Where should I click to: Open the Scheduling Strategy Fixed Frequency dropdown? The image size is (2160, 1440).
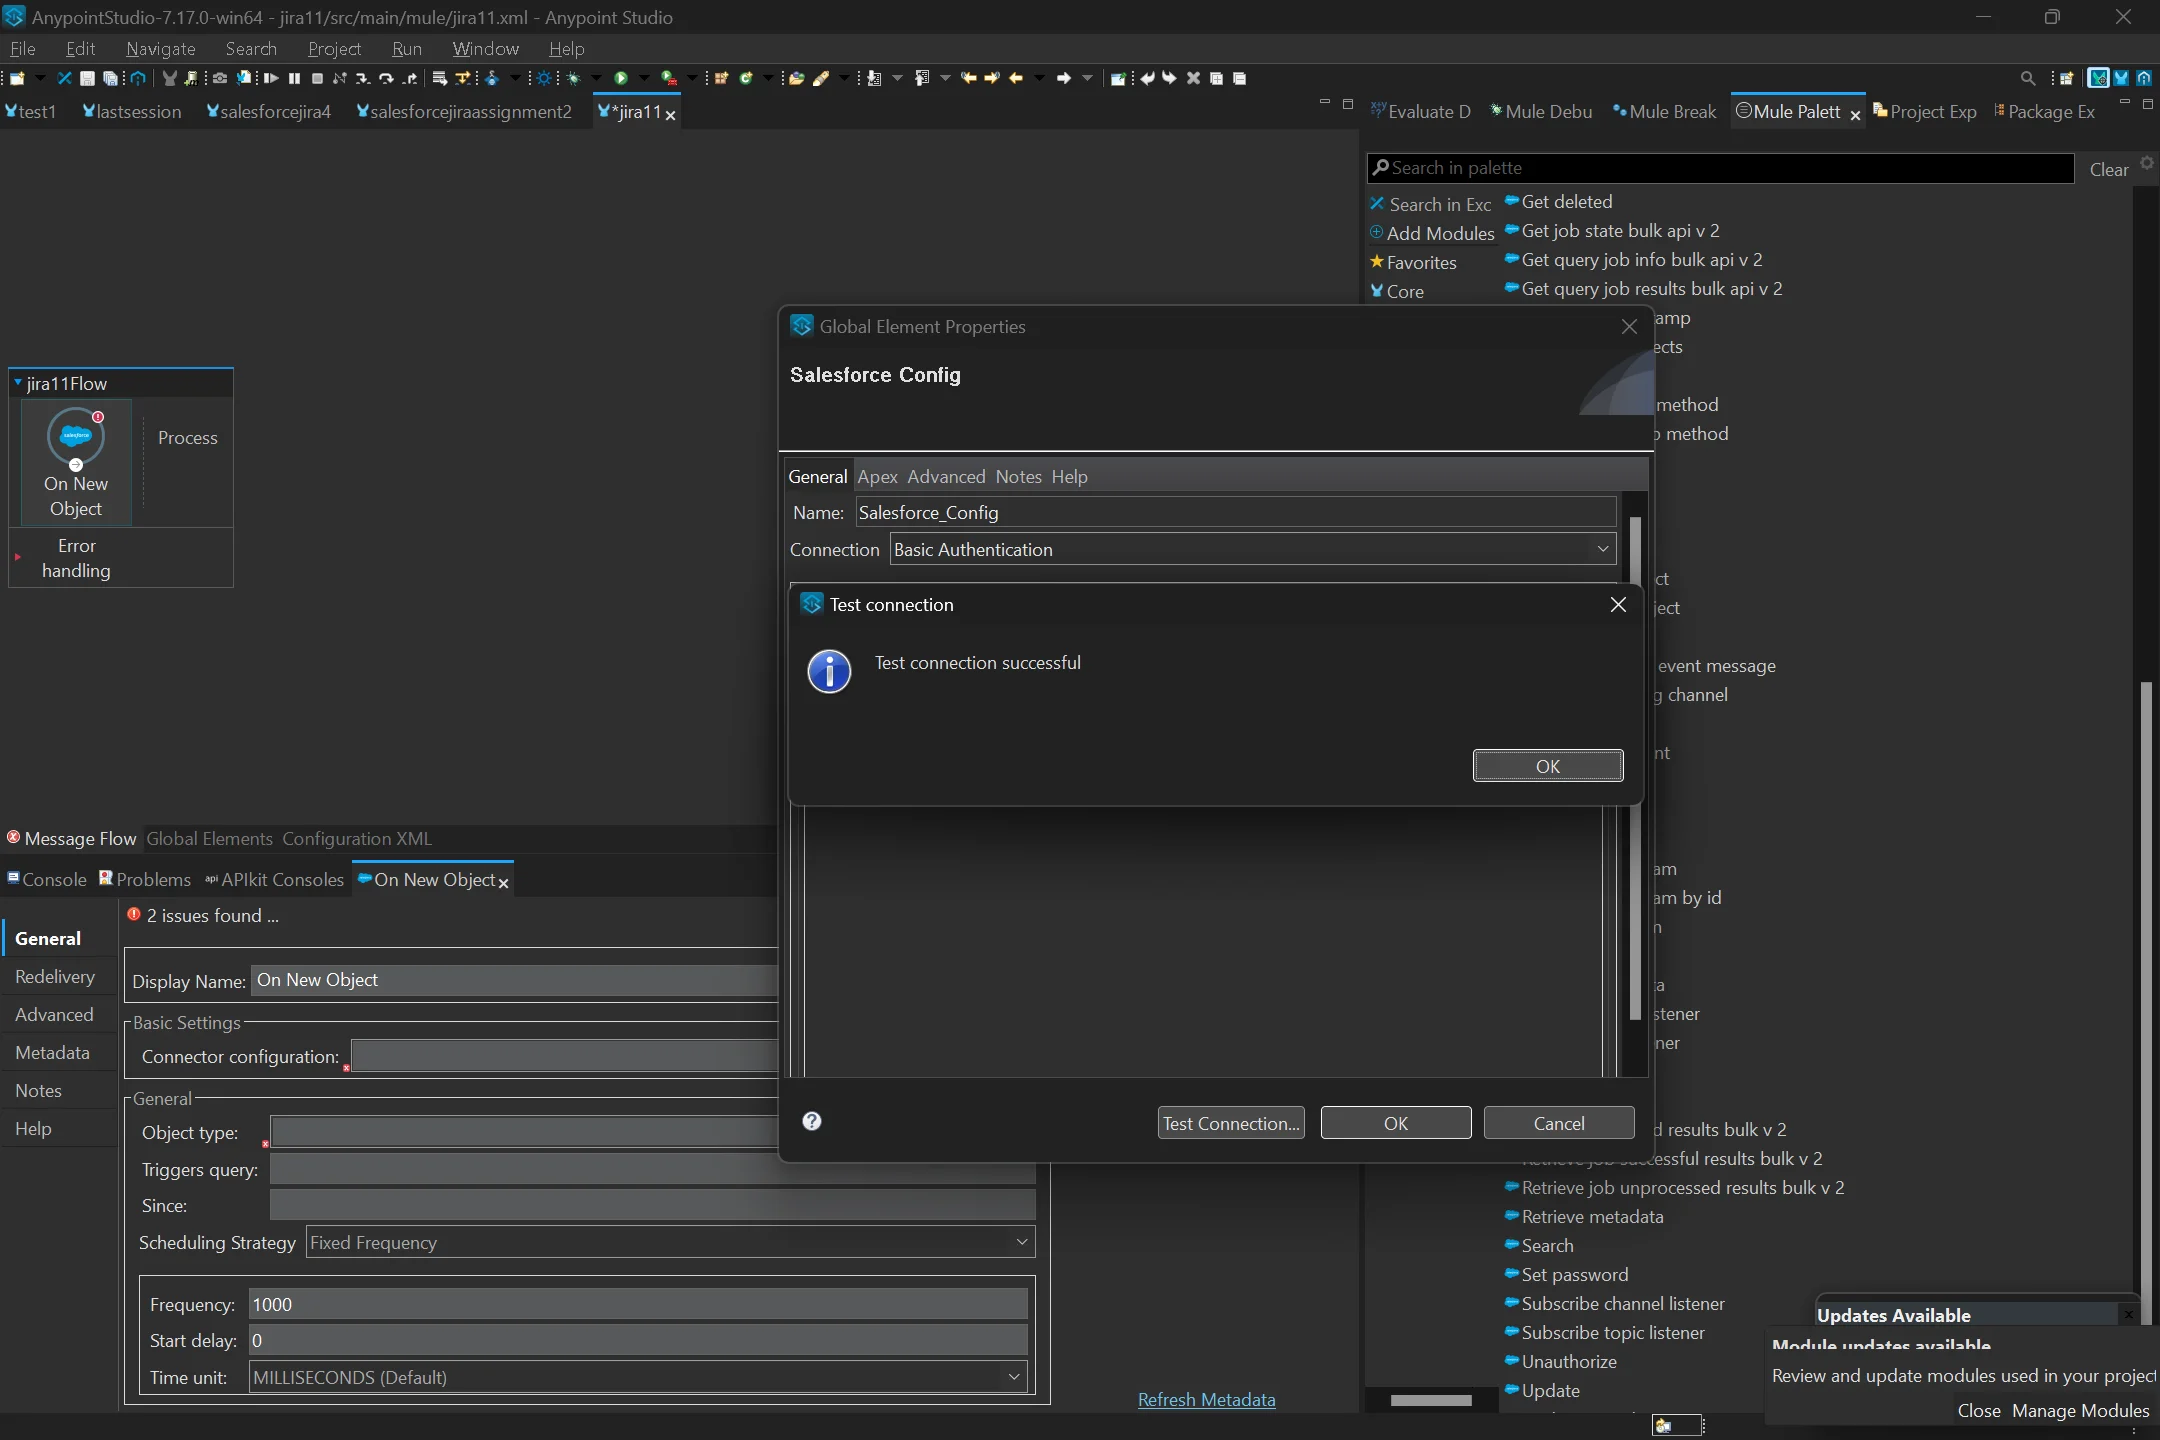click(x=1021, y=1242)
